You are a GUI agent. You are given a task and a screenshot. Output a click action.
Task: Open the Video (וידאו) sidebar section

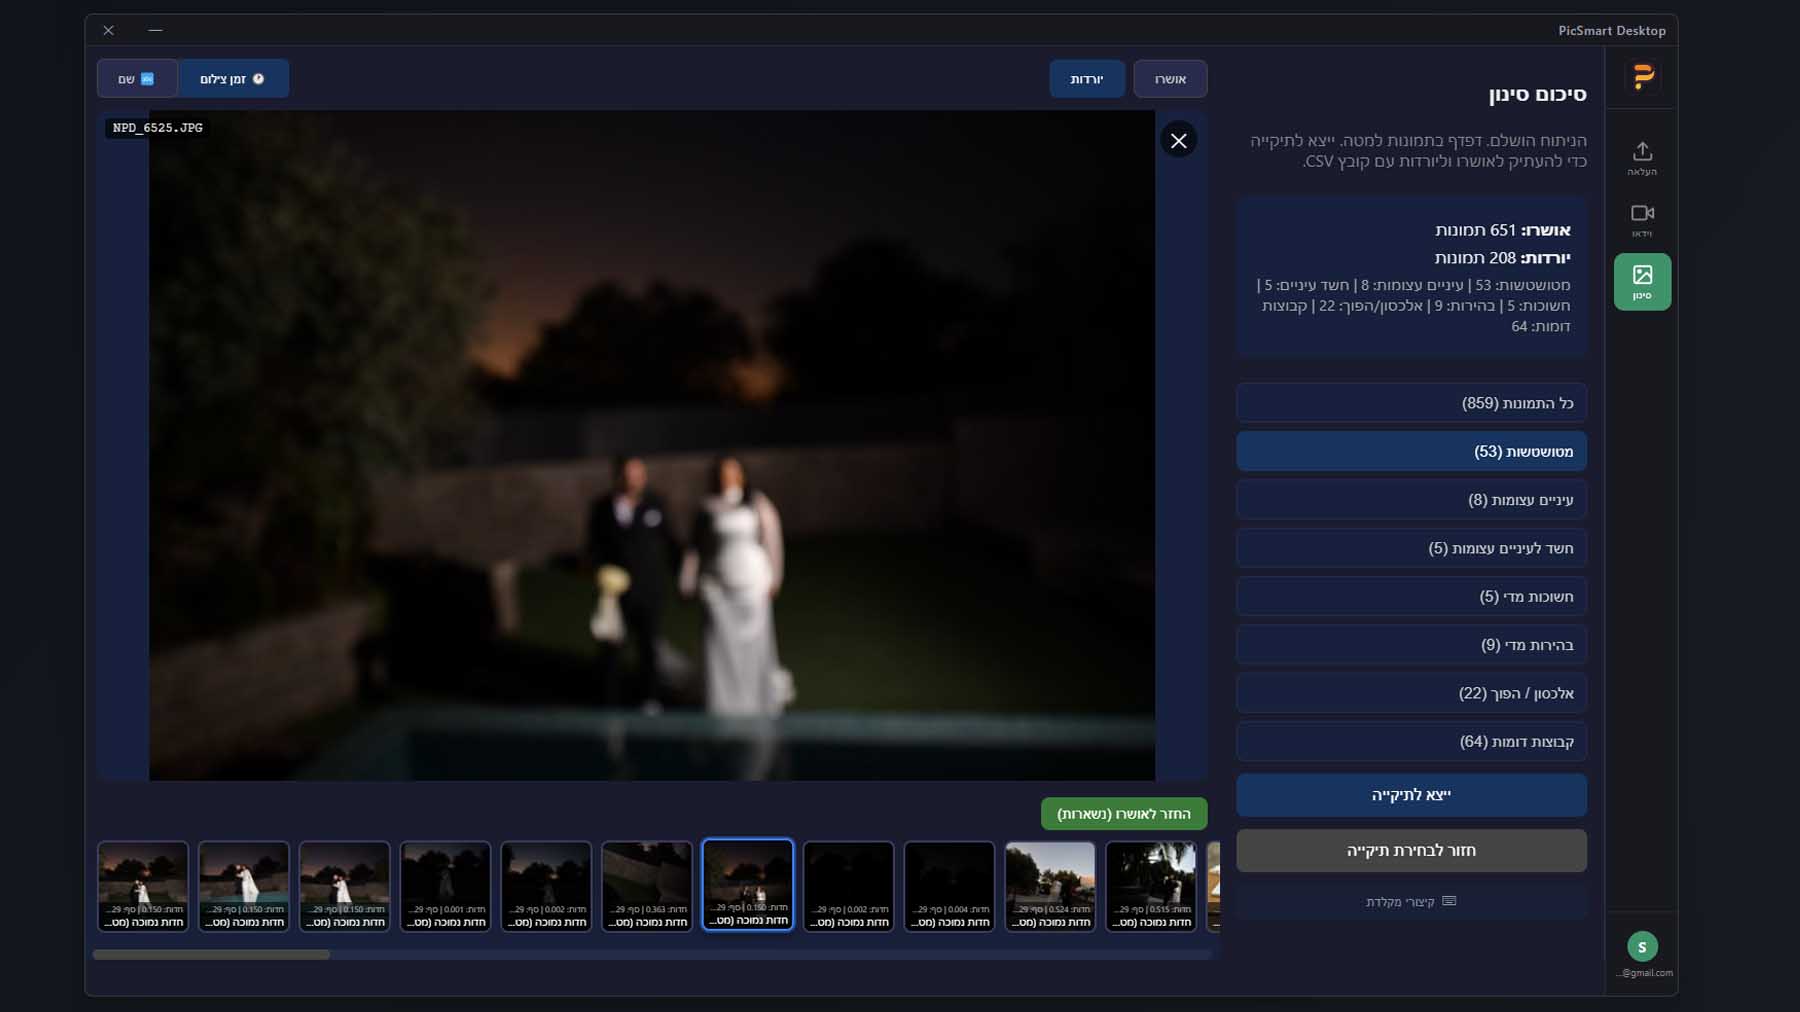click(1642, 220)
